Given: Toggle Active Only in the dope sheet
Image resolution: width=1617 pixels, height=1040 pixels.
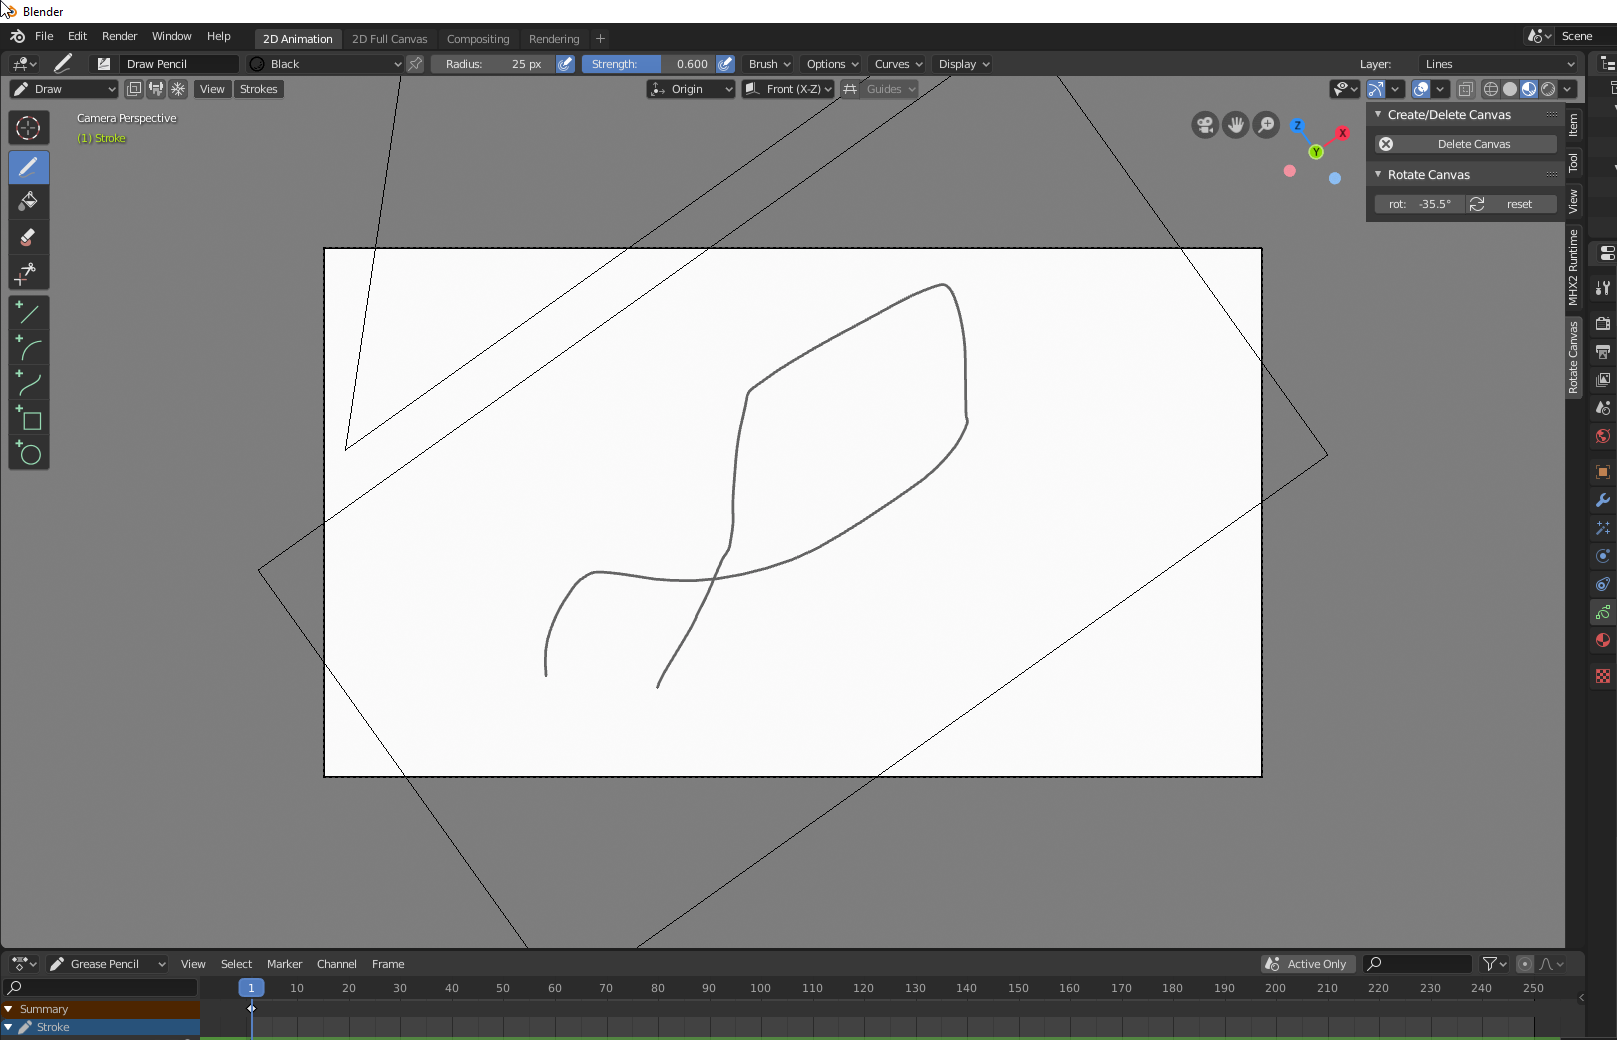Looking at the screenshot, I should coord(1308,964).
